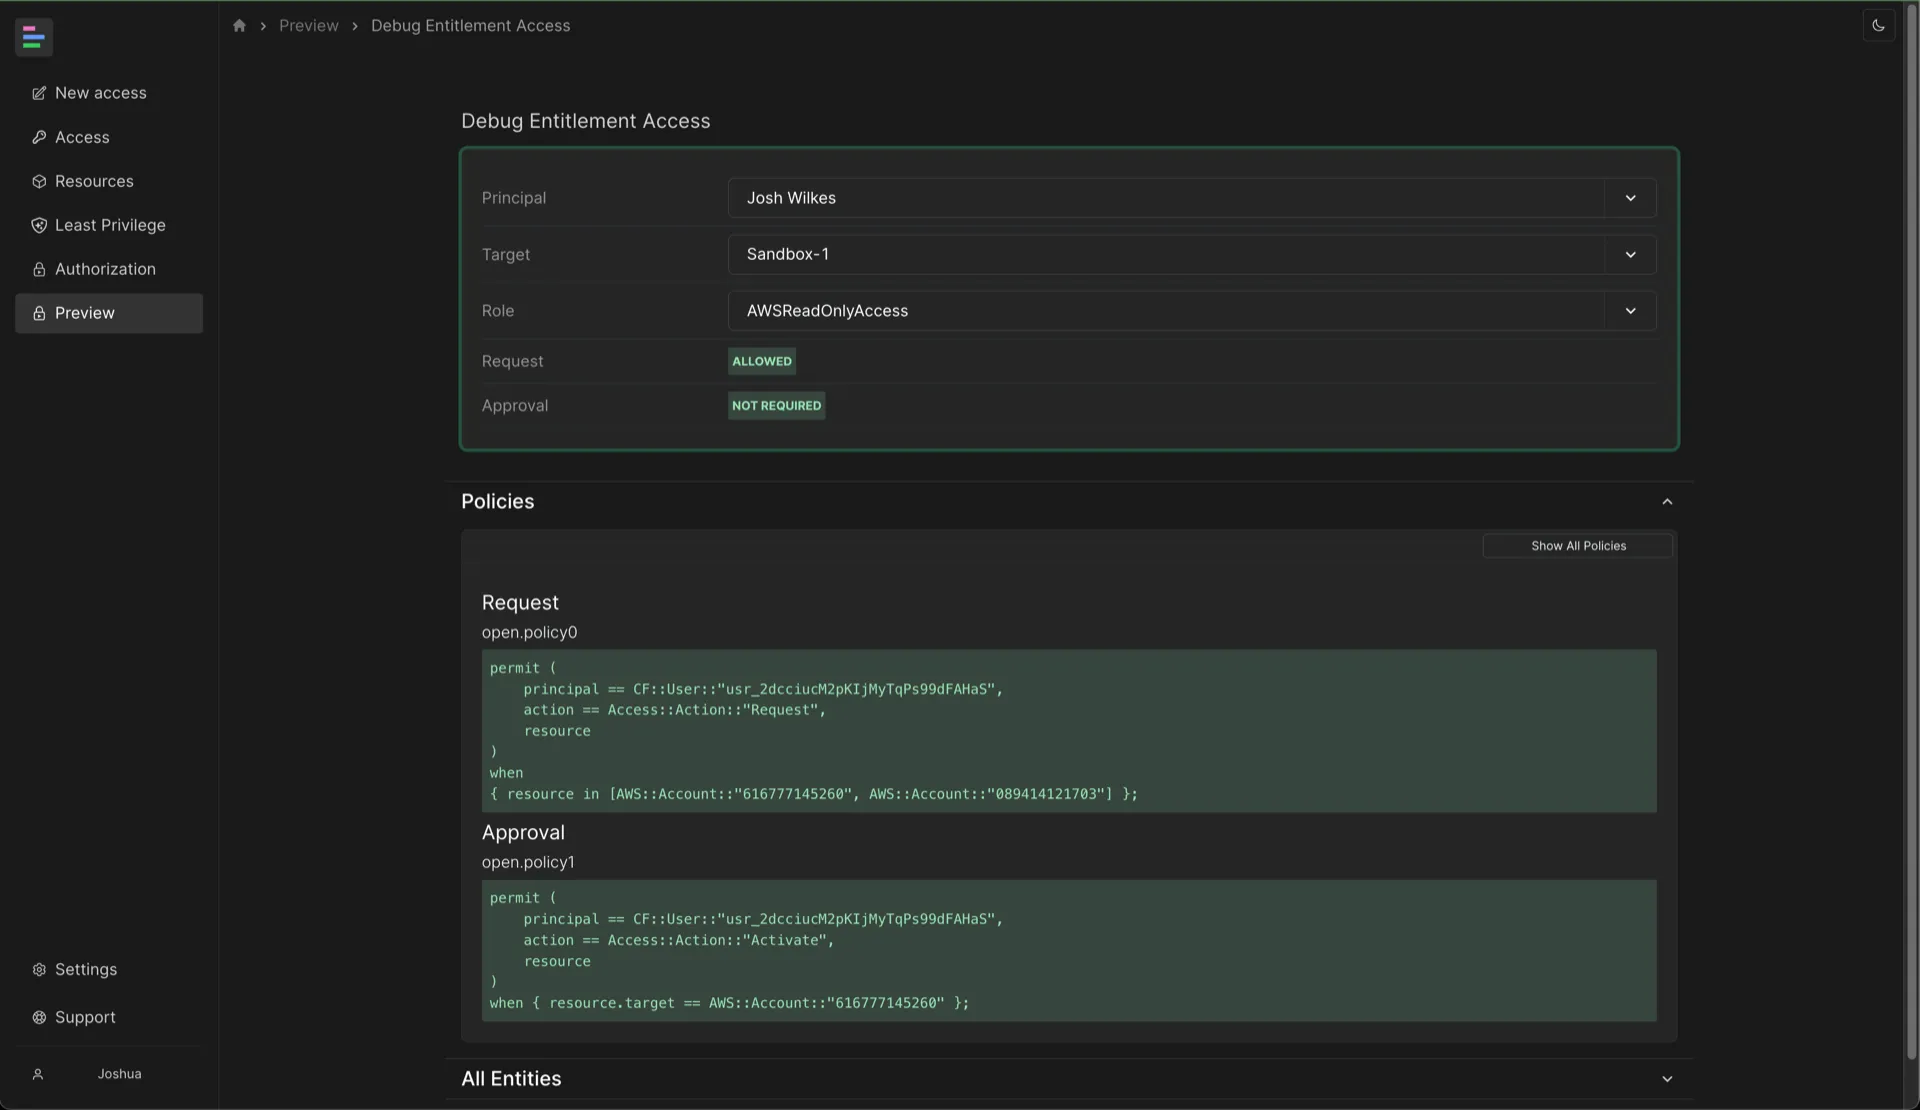Open the Principal dropdown arrow
The height and width of the screenshot is (1110, 1920).
click(1630, 198)
